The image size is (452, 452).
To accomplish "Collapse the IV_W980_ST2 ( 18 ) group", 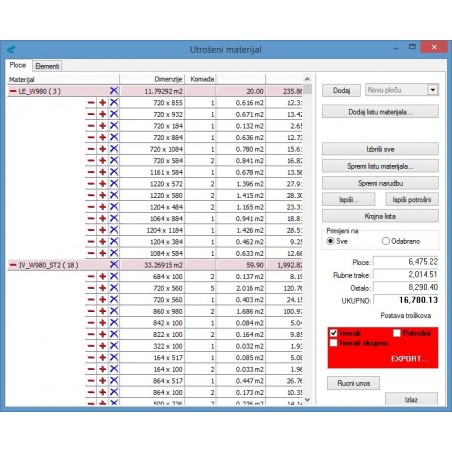I will point(13,265).
